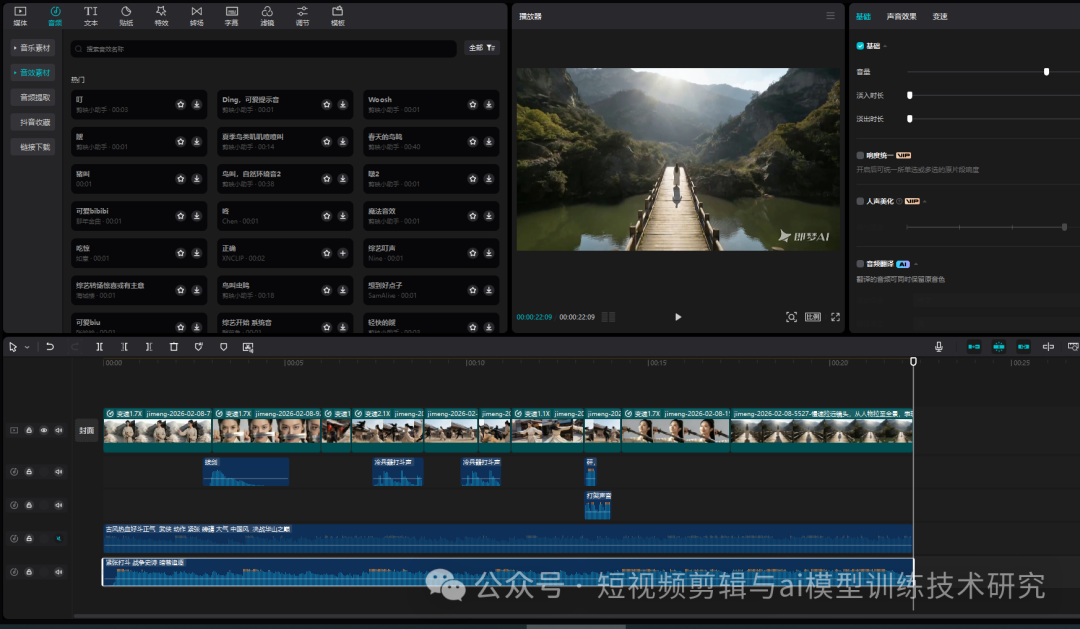The height and width of the screenshot is (629, 1080).
Task: Open the selection tool dropdown arrow
Action: [x=27, y=347]
